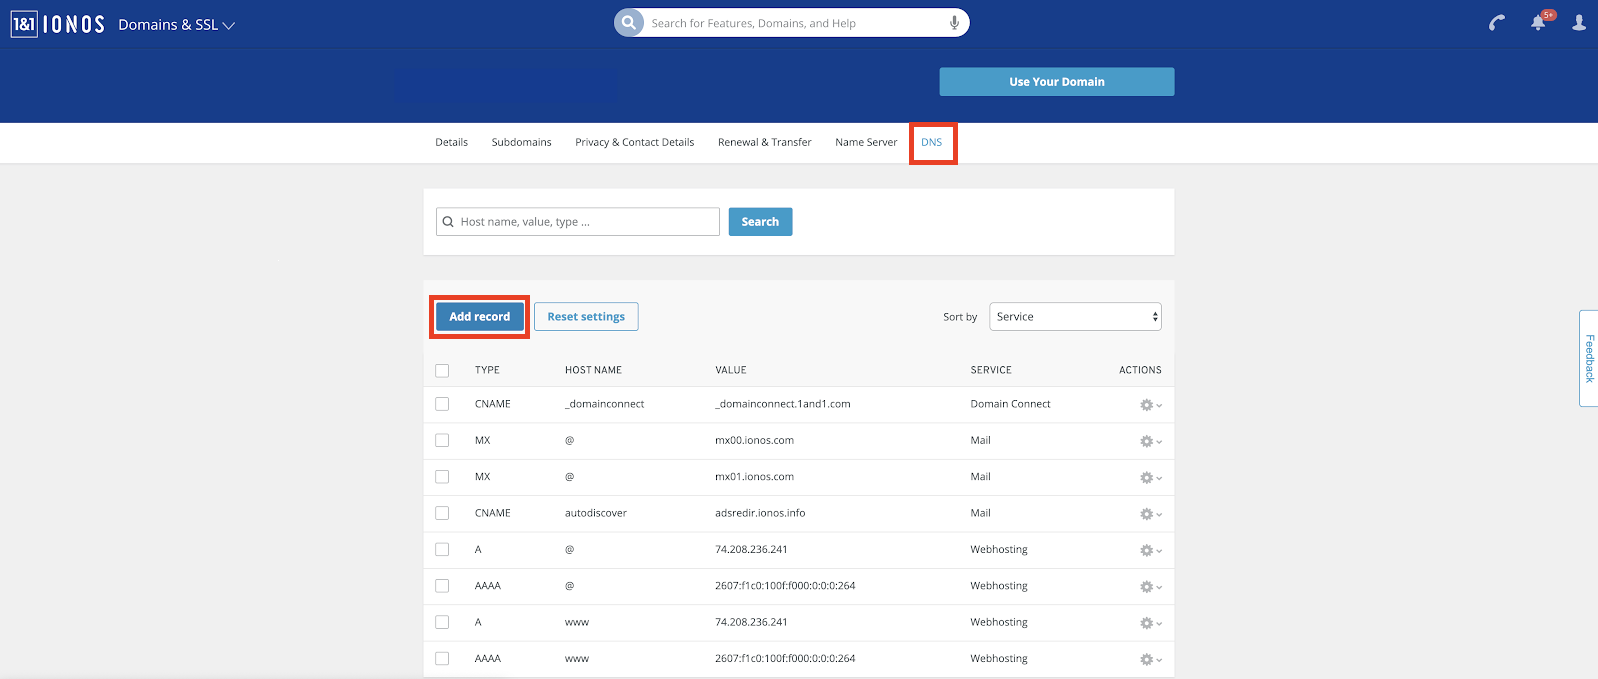Viewport: 1598px width, 679px height.
Task: Click the search magnifier icon in top bar
Action: pos(629,23)
